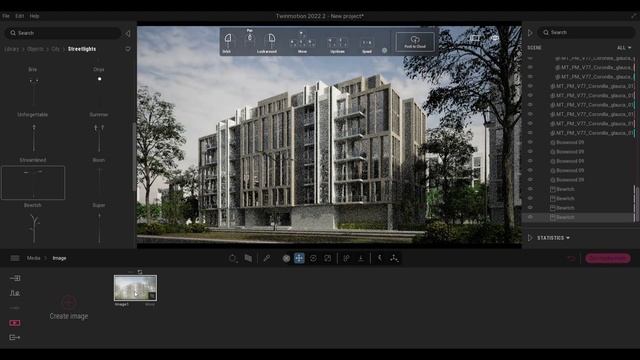Select the Image1 thumbnail
The height and width of the screenshot is (360, 640).
point(135,288)
